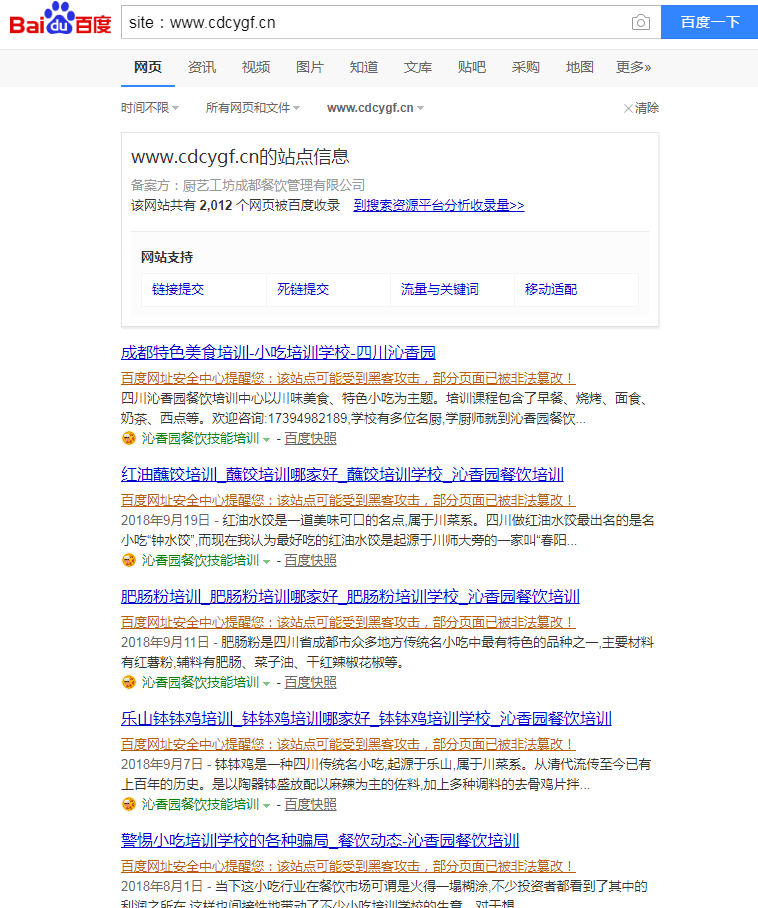Click the date 2018年9月11日 in snippet

coord(165,642)
